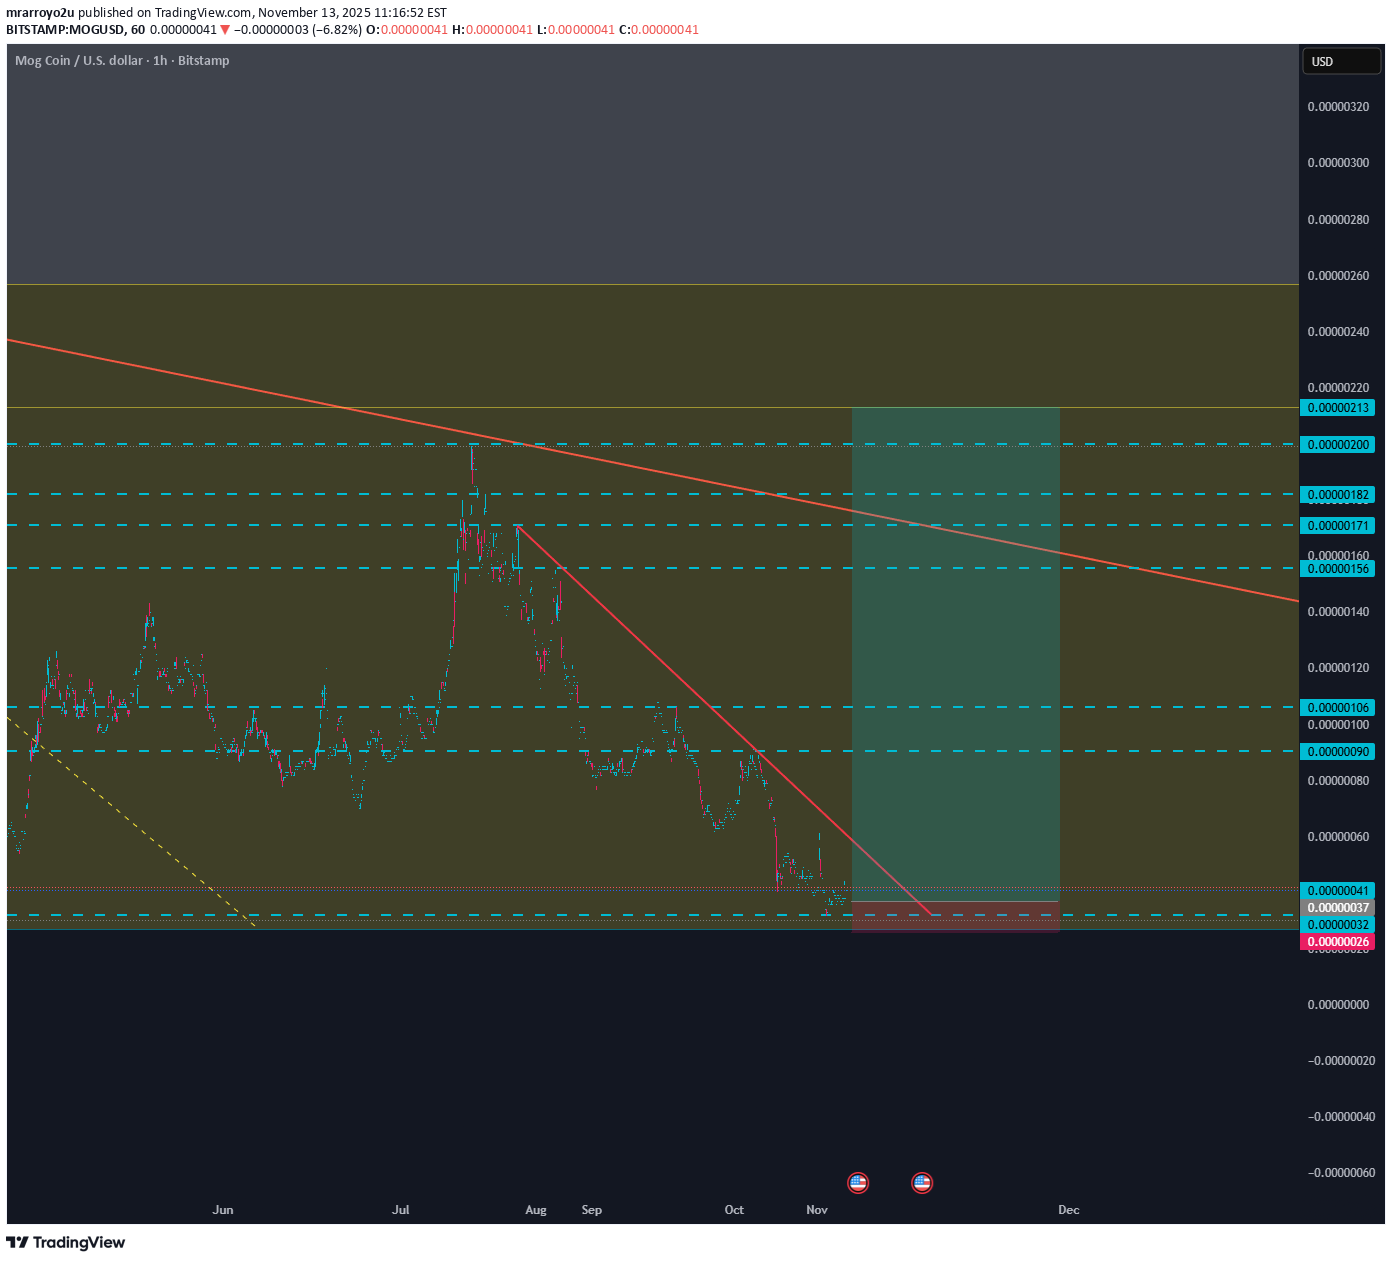Click the 0.00000060 axis value
The height and width of the screenshot is (1261, 1392).
coord(1338,837)
